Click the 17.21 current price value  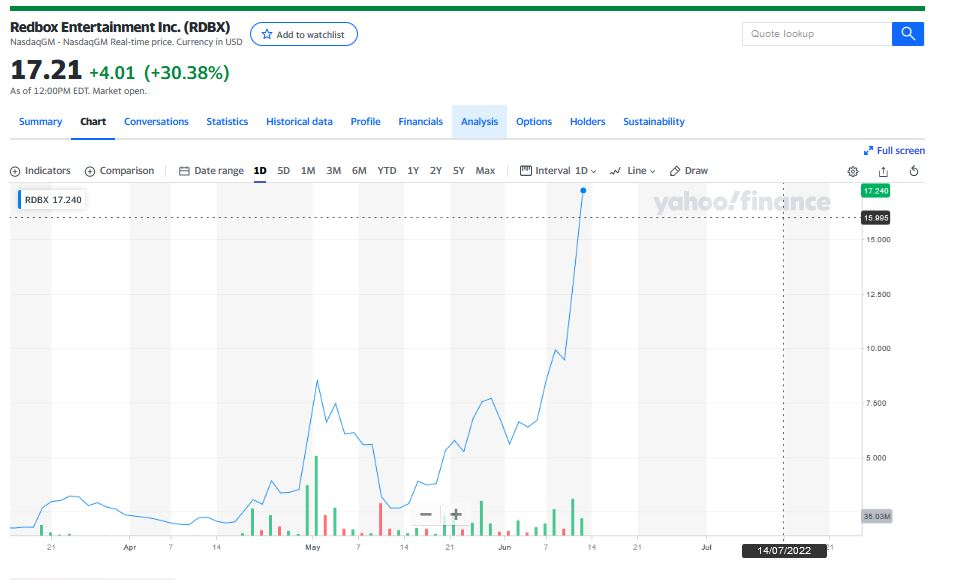point(46,70)
